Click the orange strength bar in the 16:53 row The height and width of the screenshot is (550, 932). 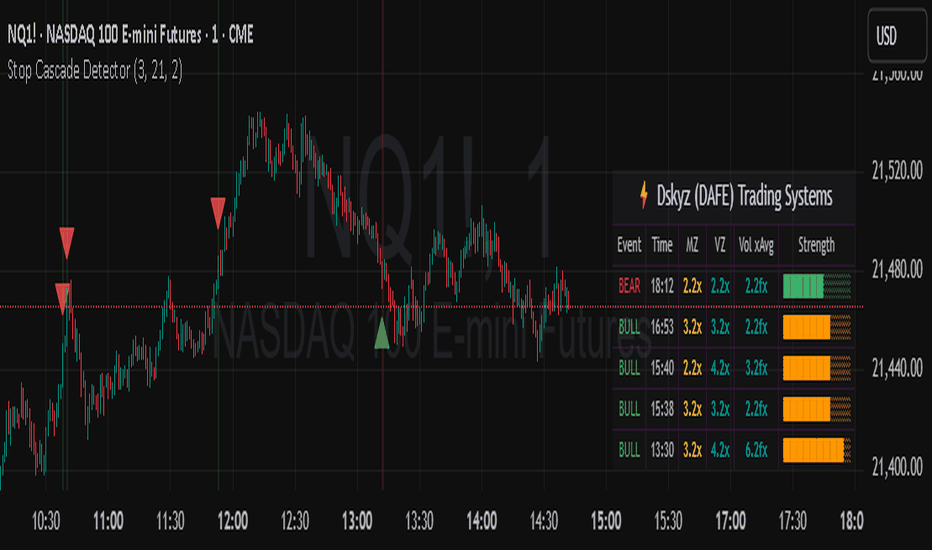[x=817, y=327]
